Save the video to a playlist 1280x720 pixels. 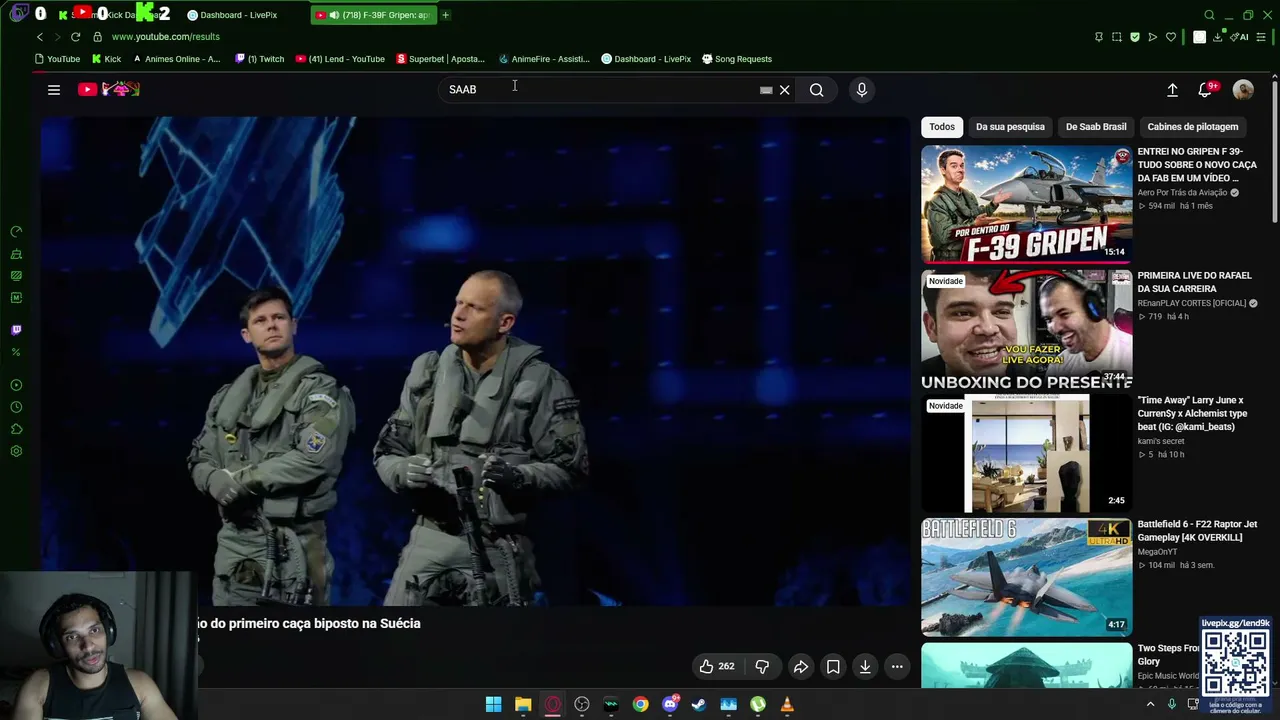[833, 667]
